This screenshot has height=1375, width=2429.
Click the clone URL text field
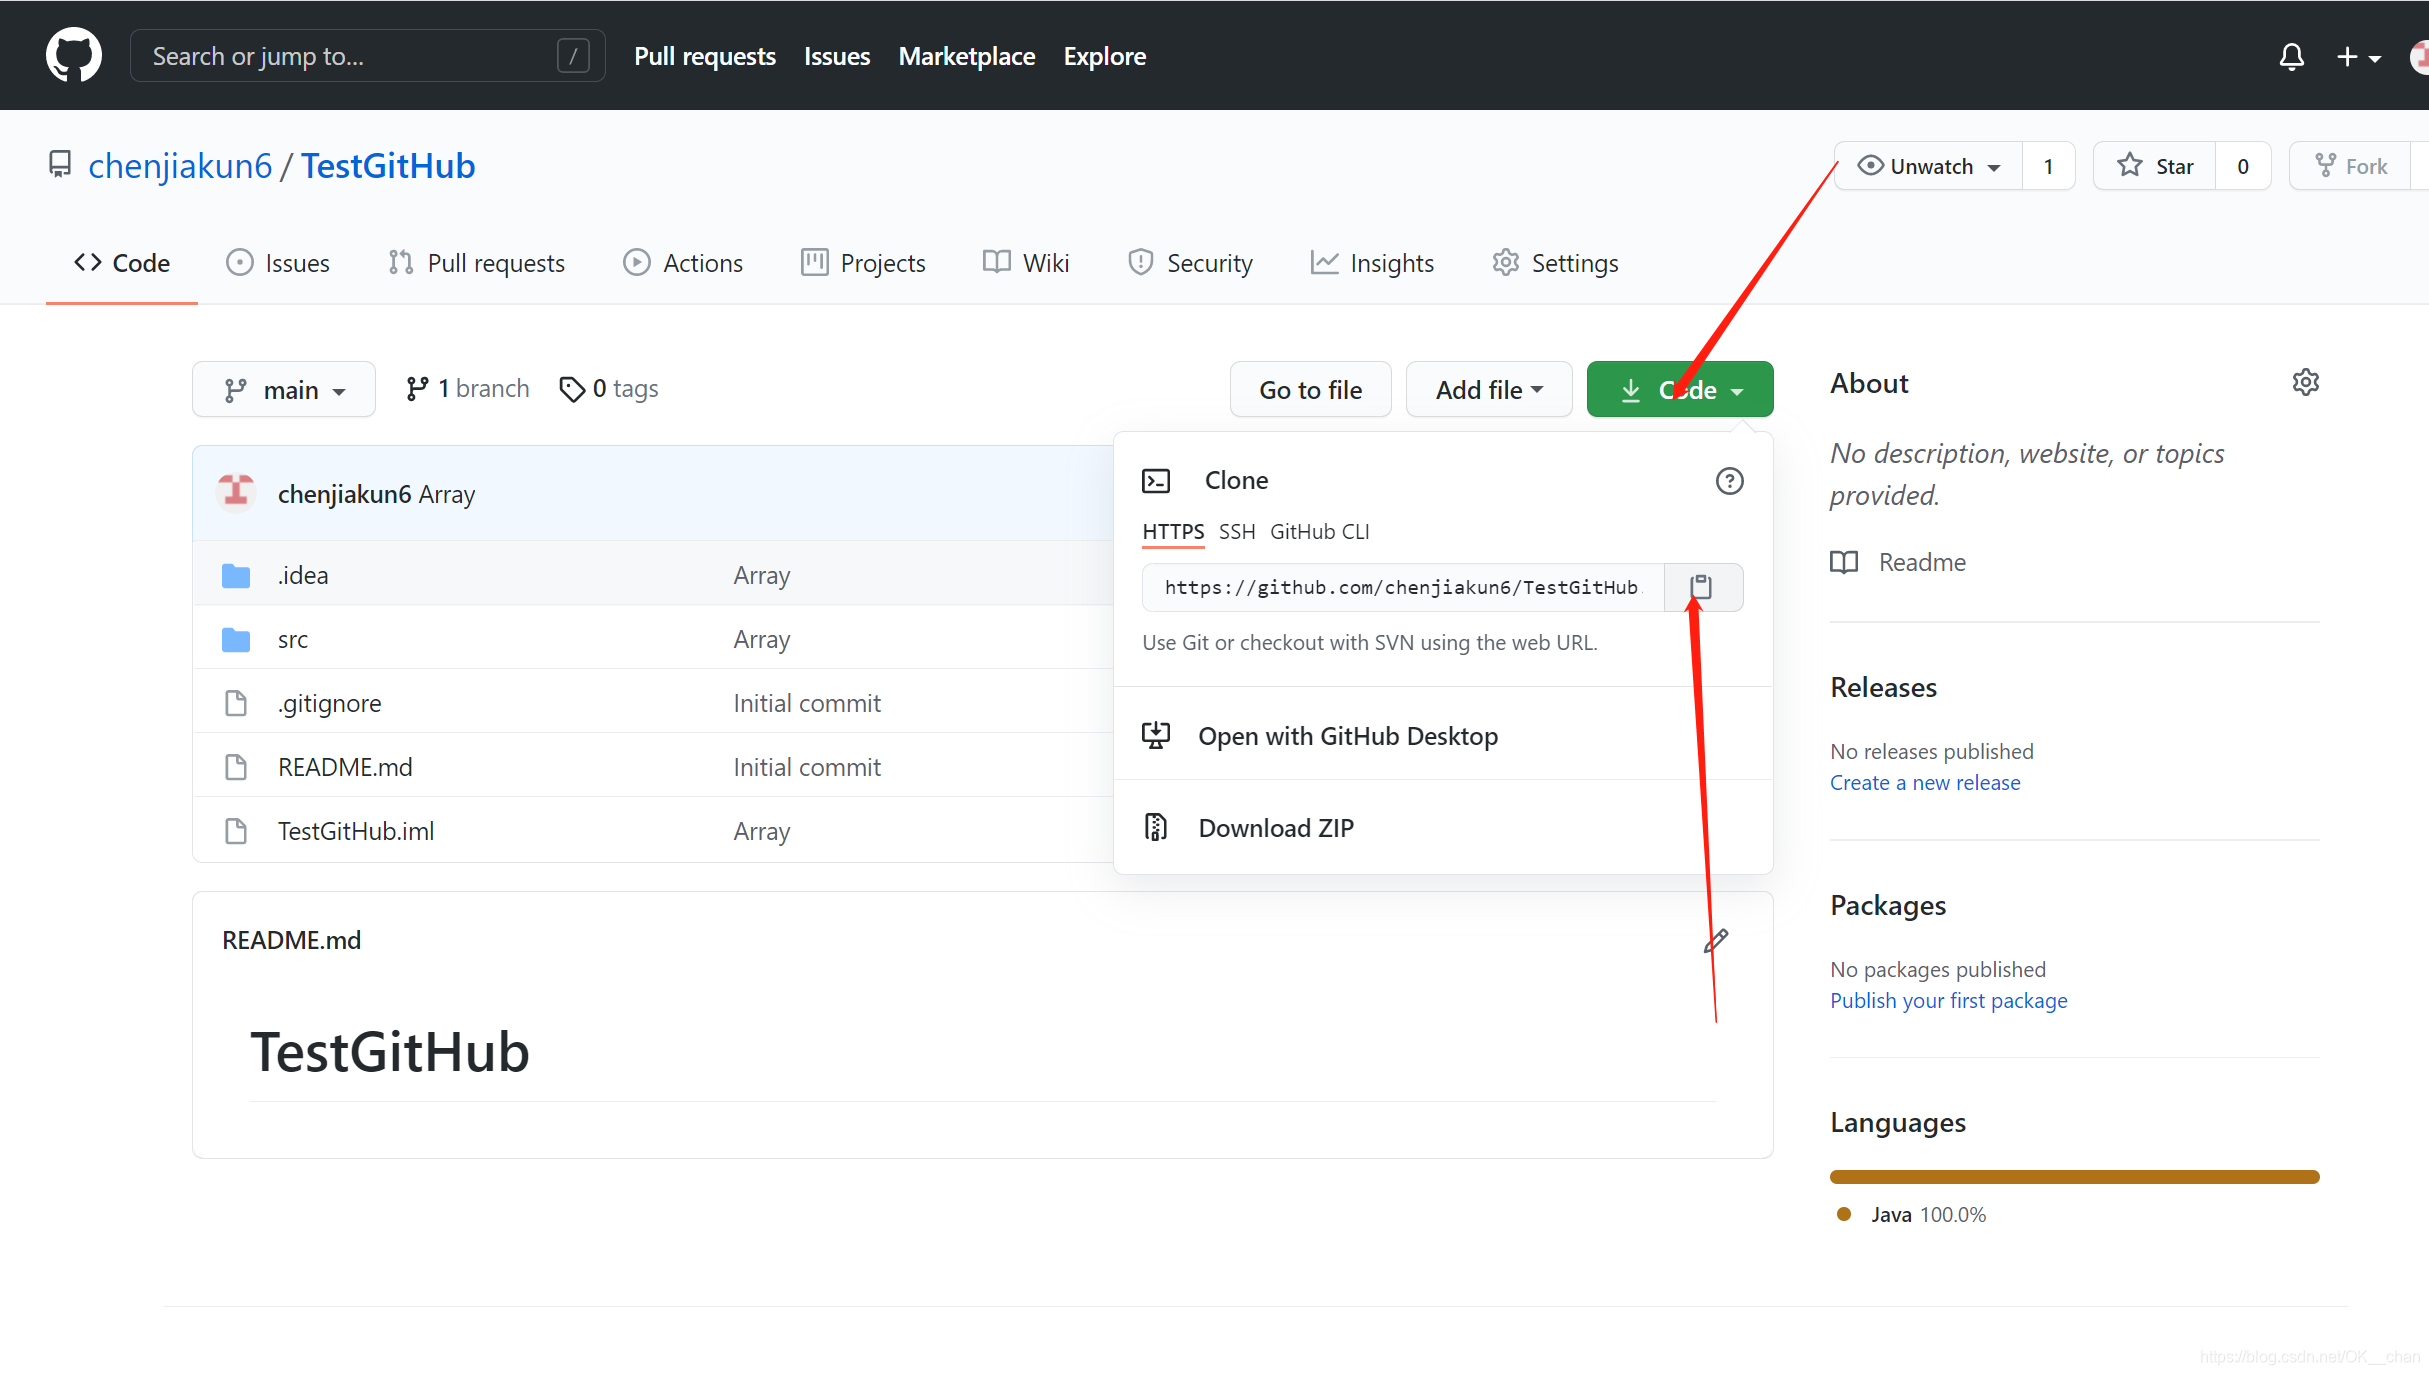pos(1403,587)
